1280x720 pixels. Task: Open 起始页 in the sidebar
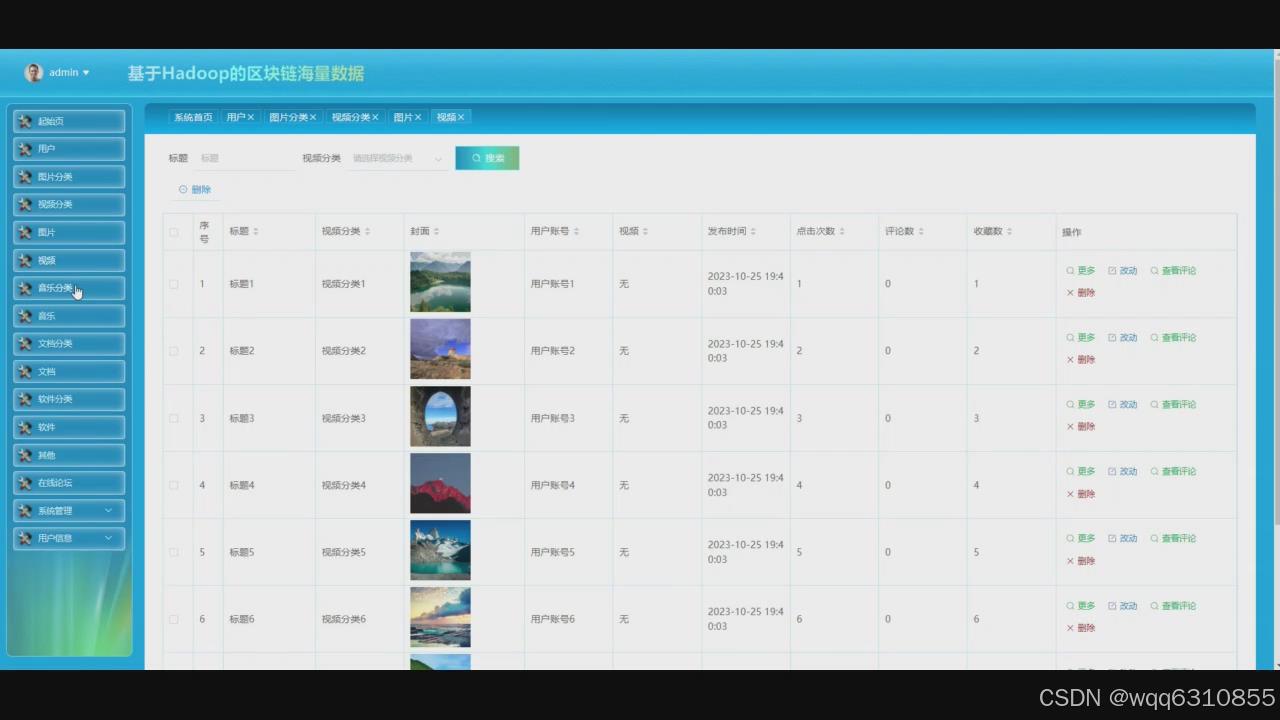69,121
